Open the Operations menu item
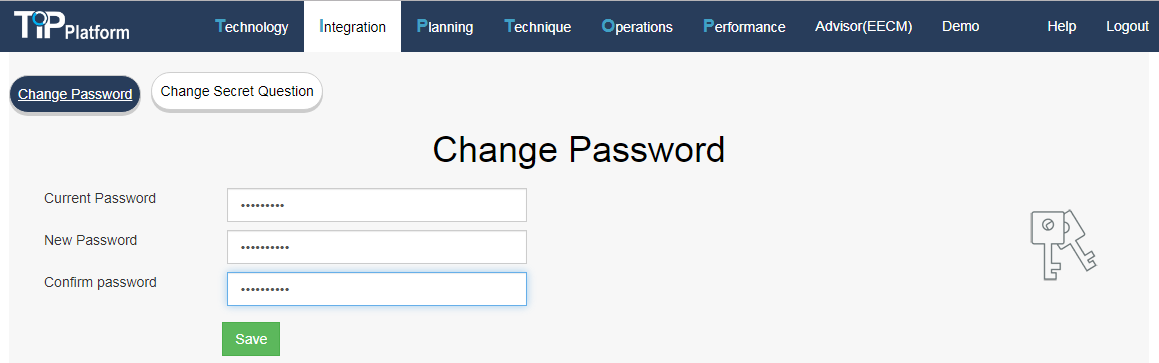Viewport: 1159px width, 363px height. point(637,27)
